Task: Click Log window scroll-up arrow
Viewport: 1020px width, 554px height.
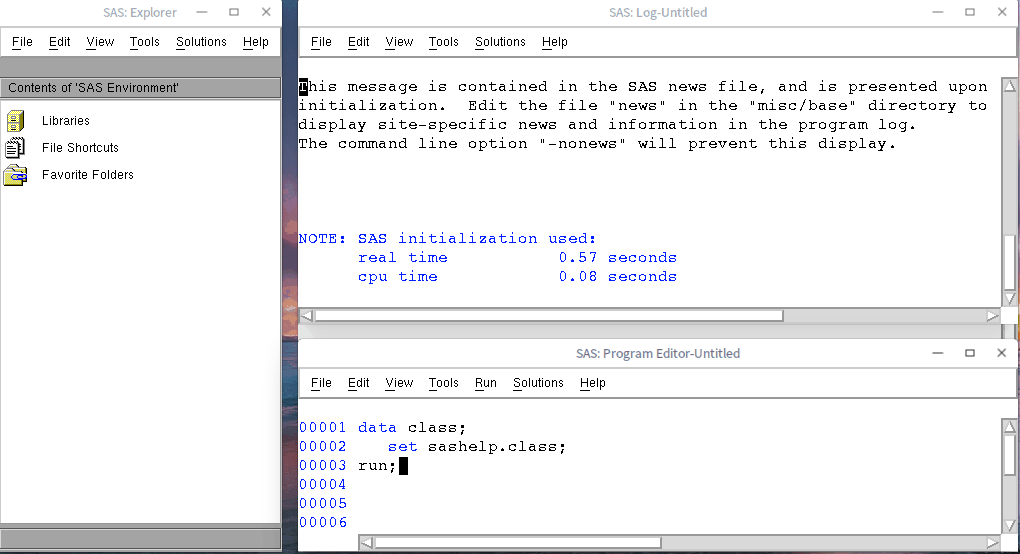Action: pyautogui.click(x=1010, y=86)
